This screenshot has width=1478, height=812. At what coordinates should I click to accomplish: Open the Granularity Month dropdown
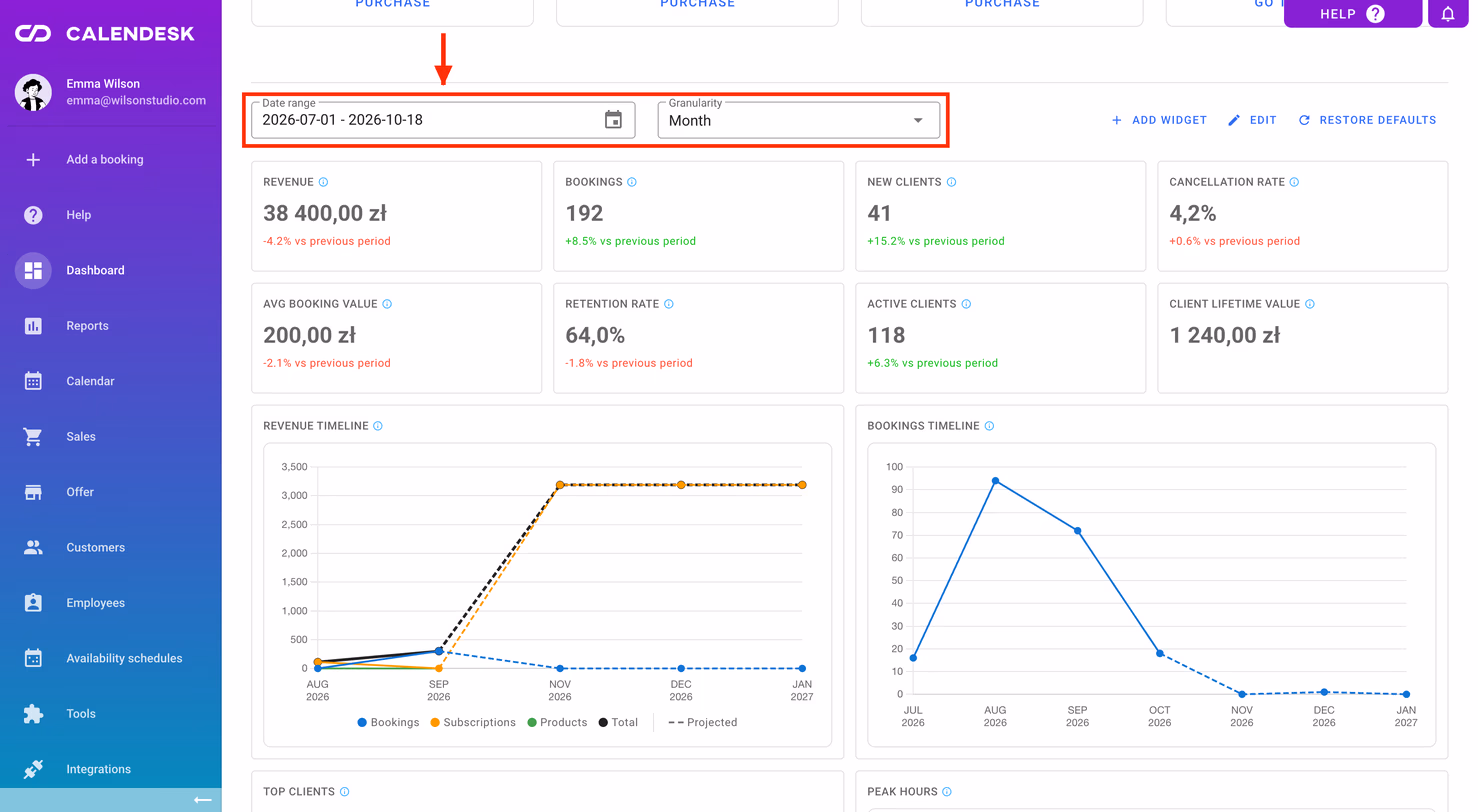798,120
